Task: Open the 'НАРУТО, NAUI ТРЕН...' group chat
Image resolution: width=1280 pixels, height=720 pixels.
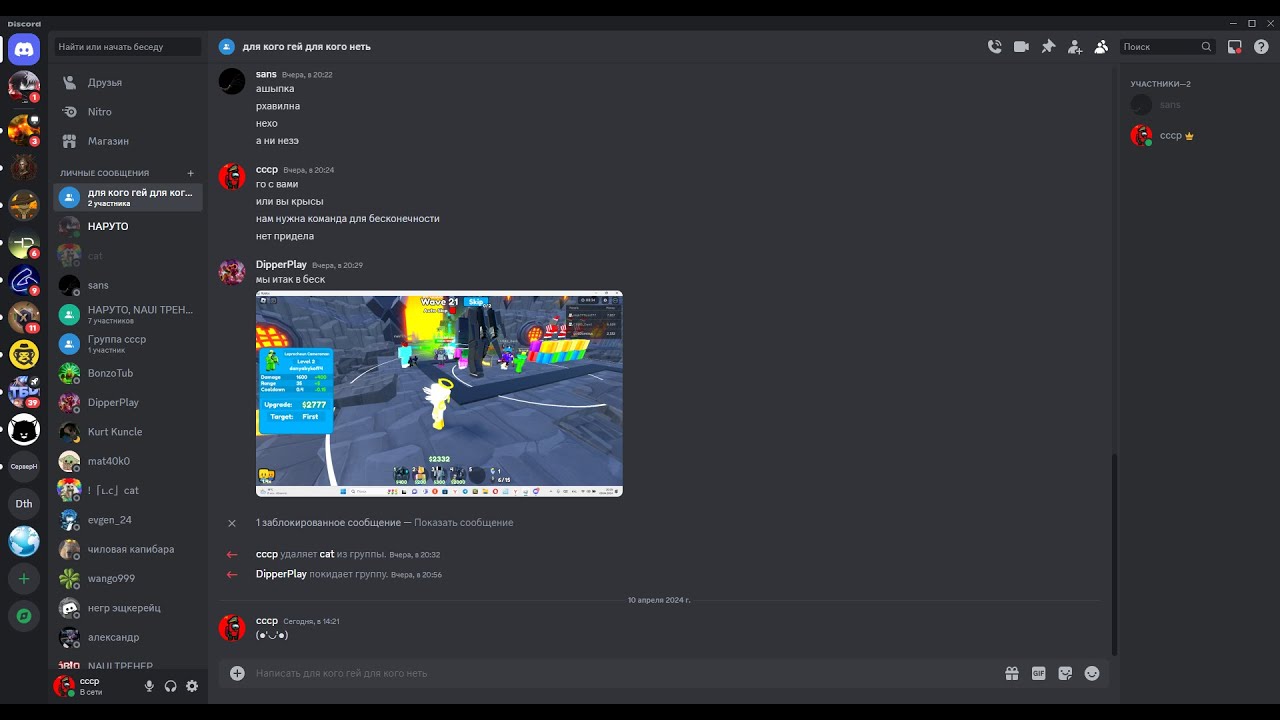Action: 128,314
